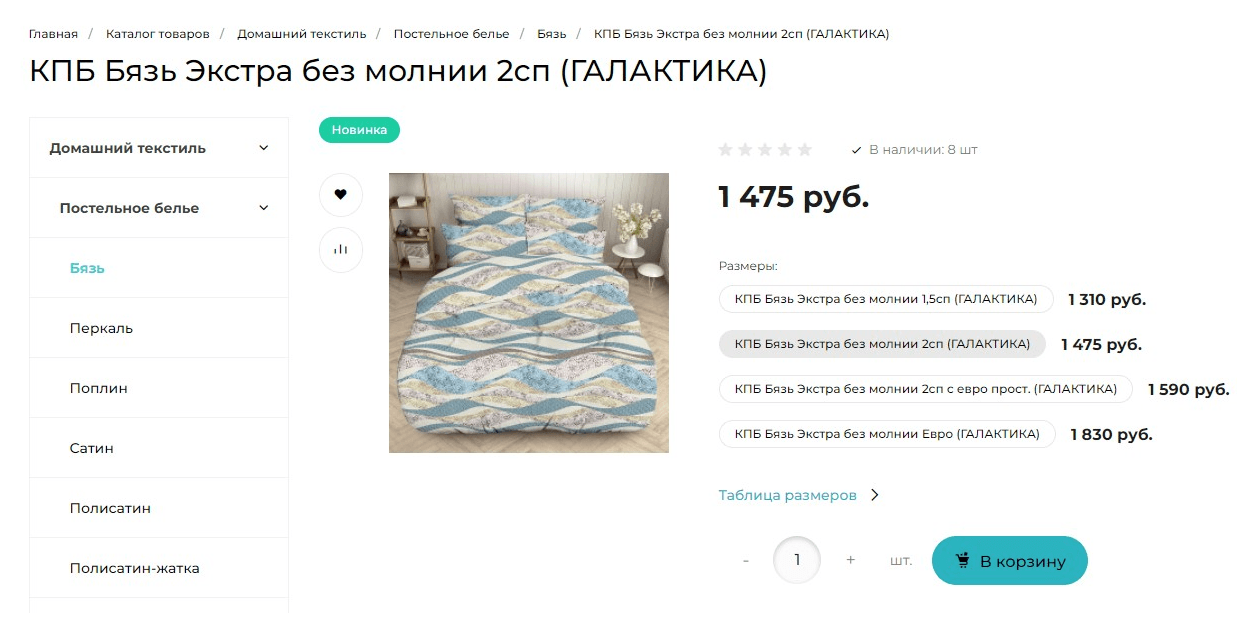Click the compare bar-chart icon
The height and width of the screenshot is (639, 1249).
(x=340, y=250)
